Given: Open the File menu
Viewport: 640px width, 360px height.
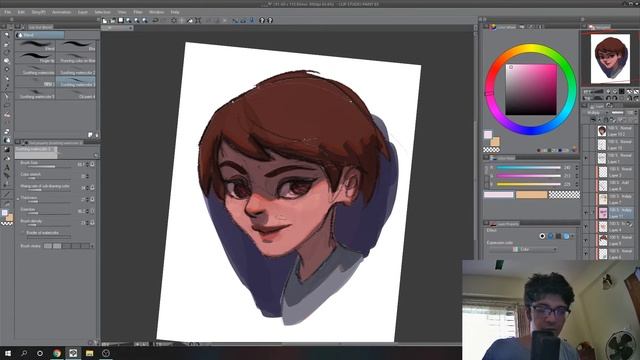Looking at the screenshot, I should (7, 12).
